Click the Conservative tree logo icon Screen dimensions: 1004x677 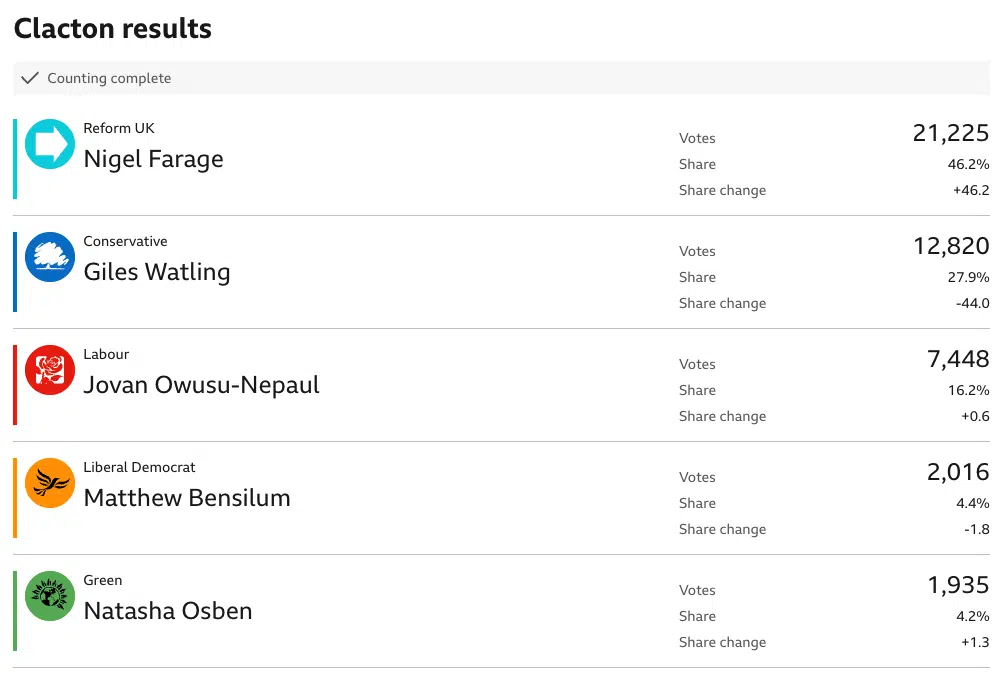50,257
